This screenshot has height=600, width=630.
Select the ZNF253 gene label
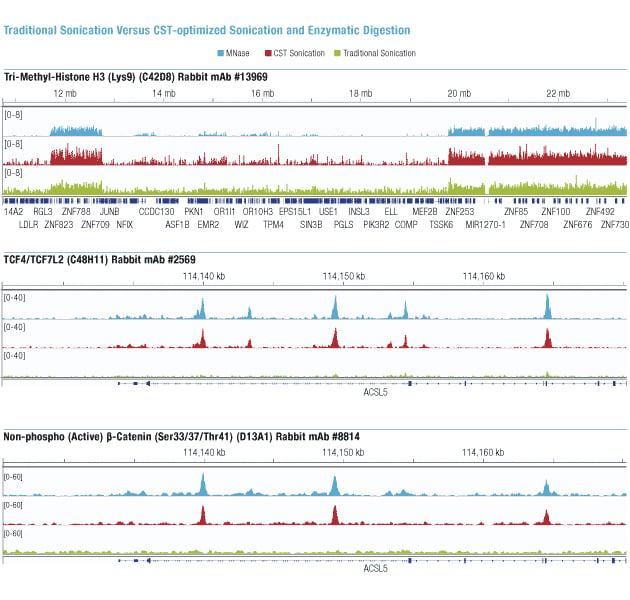pos(460,211)
